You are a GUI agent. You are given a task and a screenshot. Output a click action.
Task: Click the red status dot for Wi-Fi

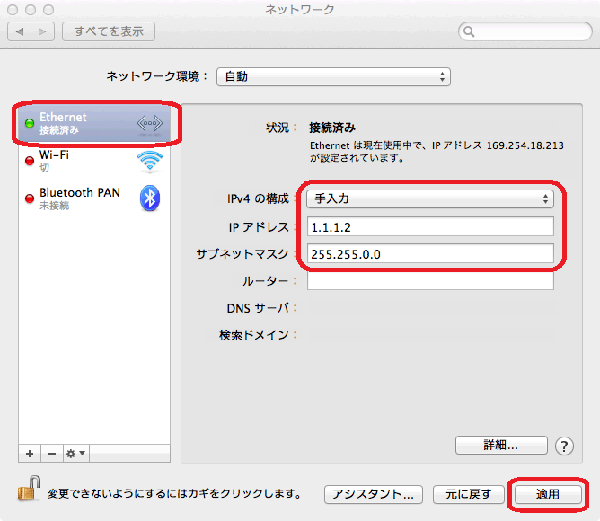click(29, 161)
